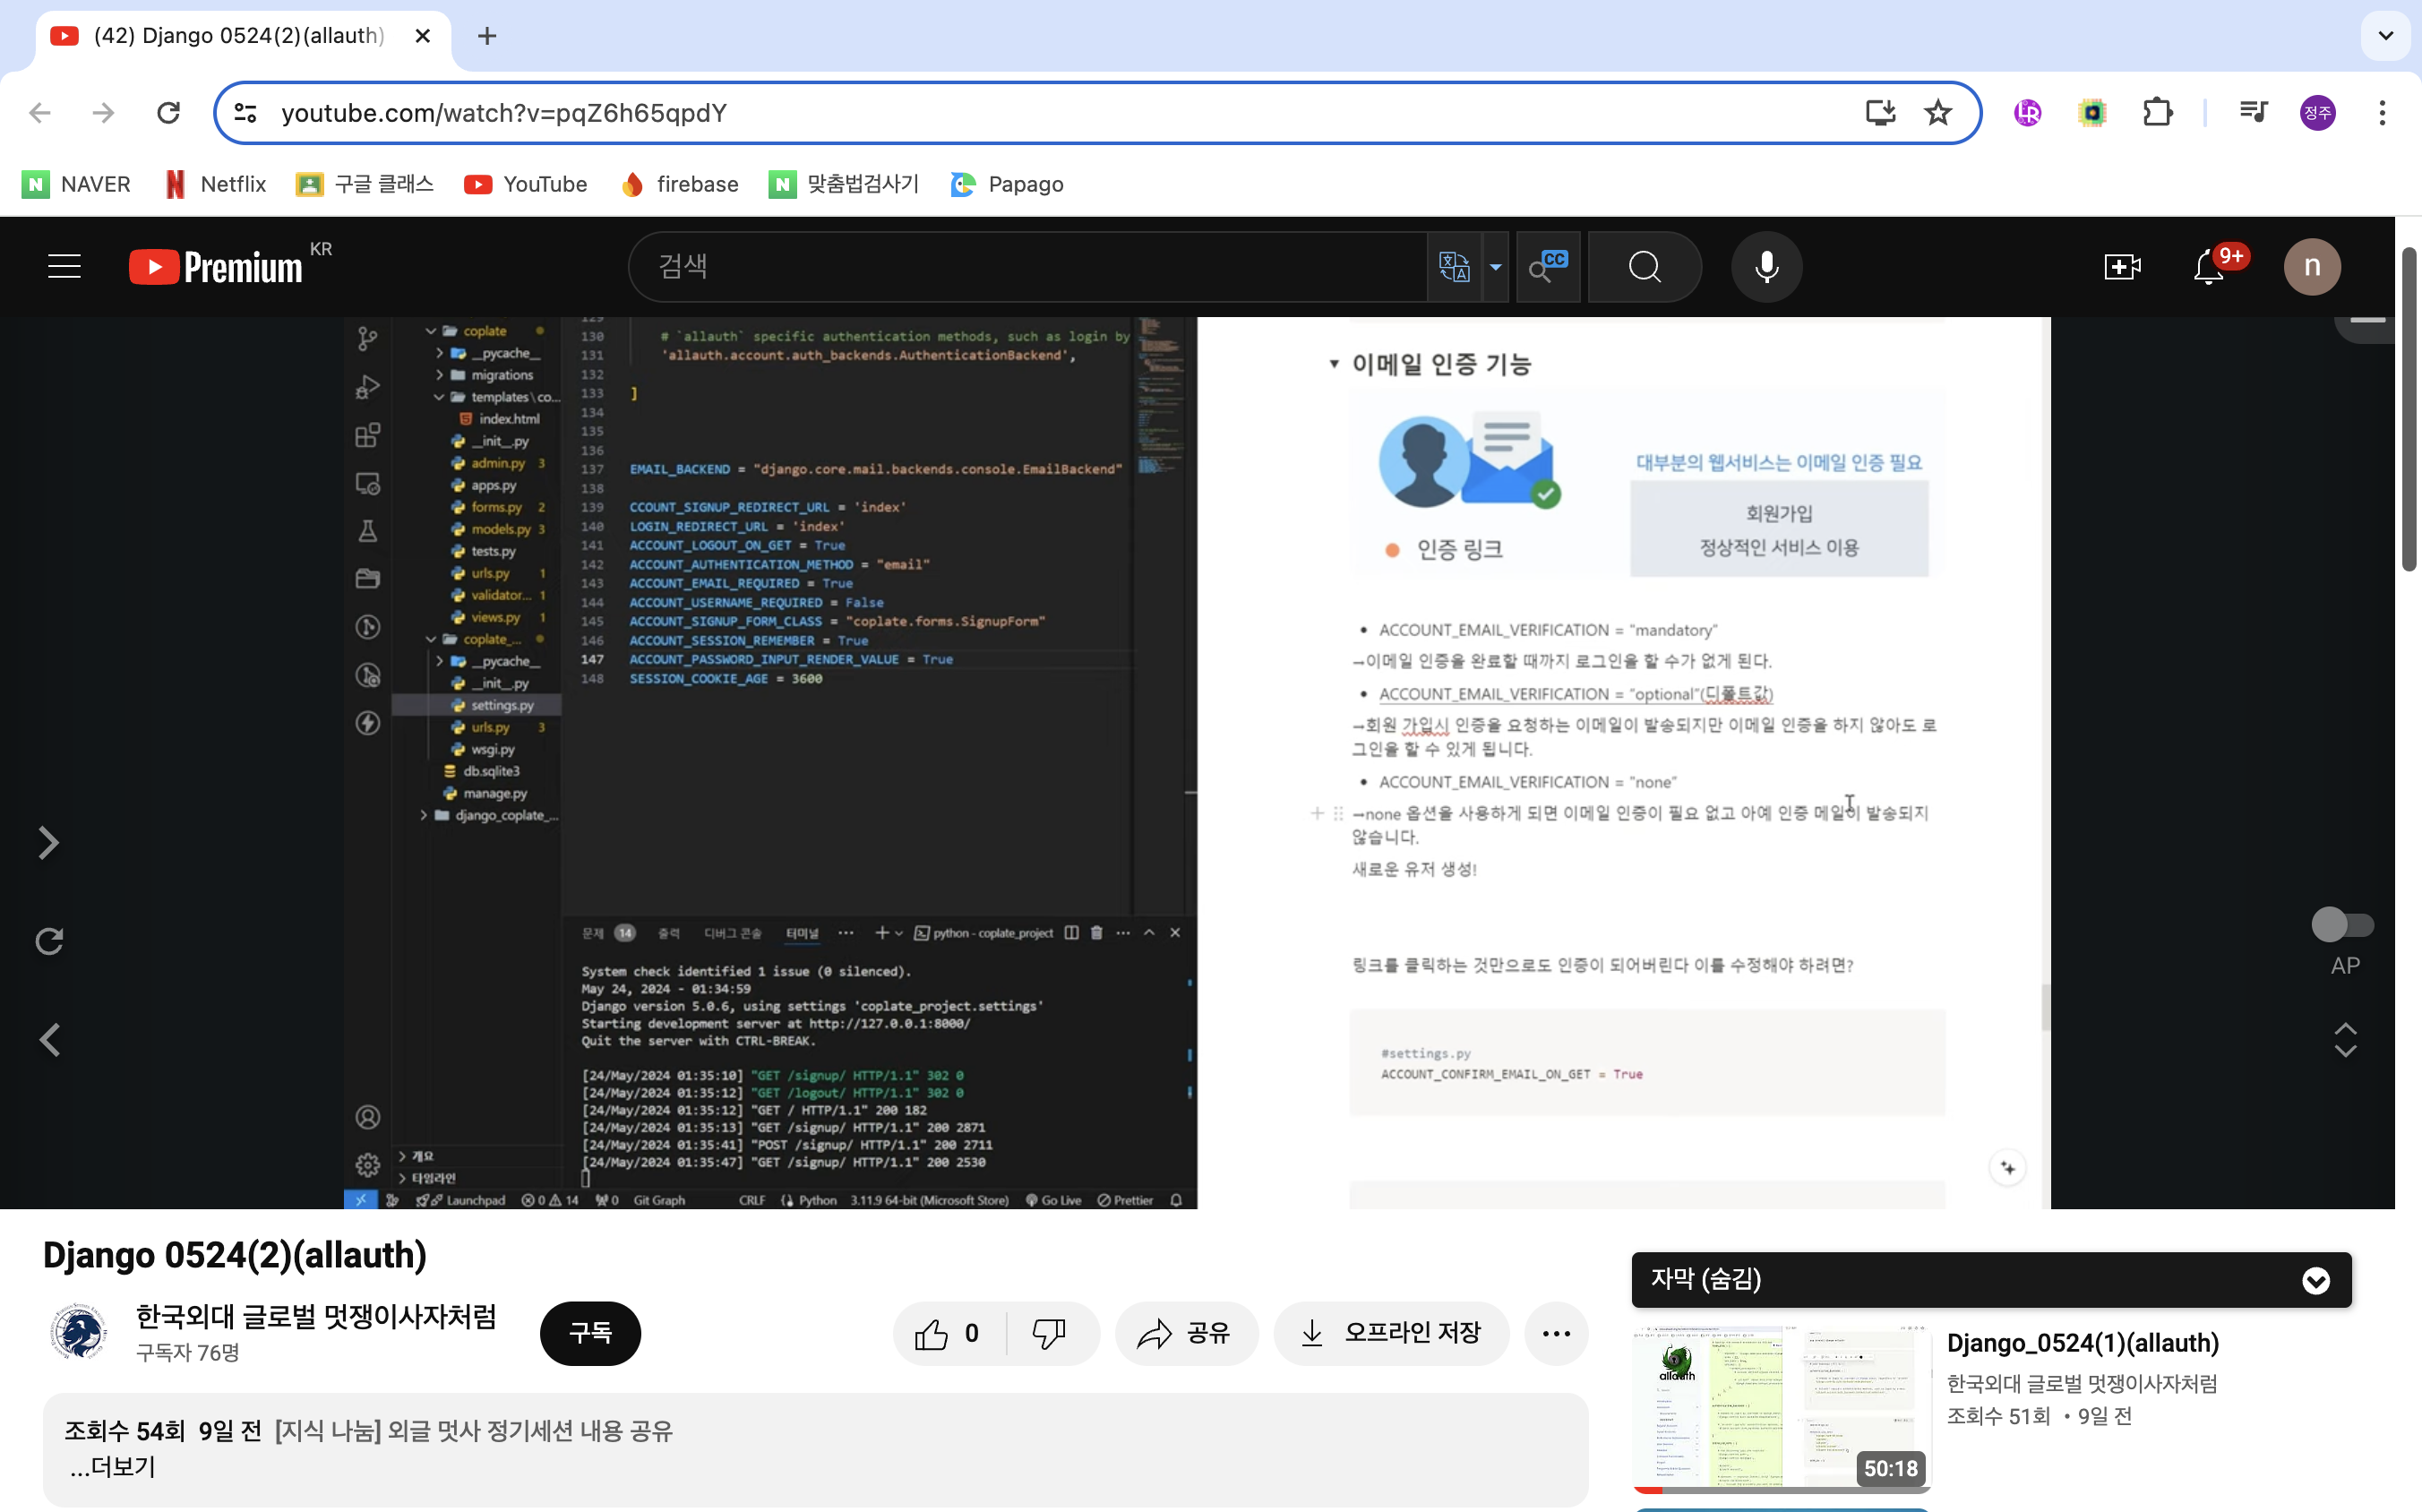Expand description with ...더보기
2422x1512 pixels.
113,1467
